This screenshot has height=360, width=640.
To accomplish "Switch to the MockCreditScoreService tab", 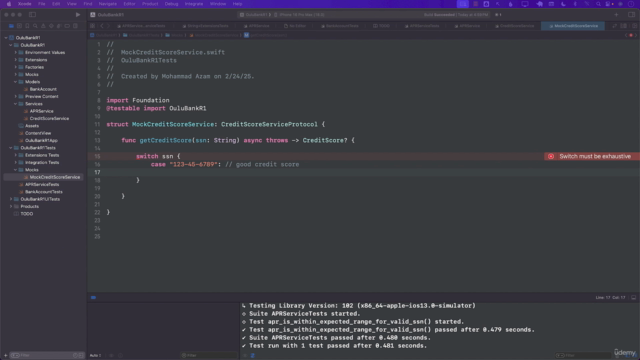I will coord(573,26).
